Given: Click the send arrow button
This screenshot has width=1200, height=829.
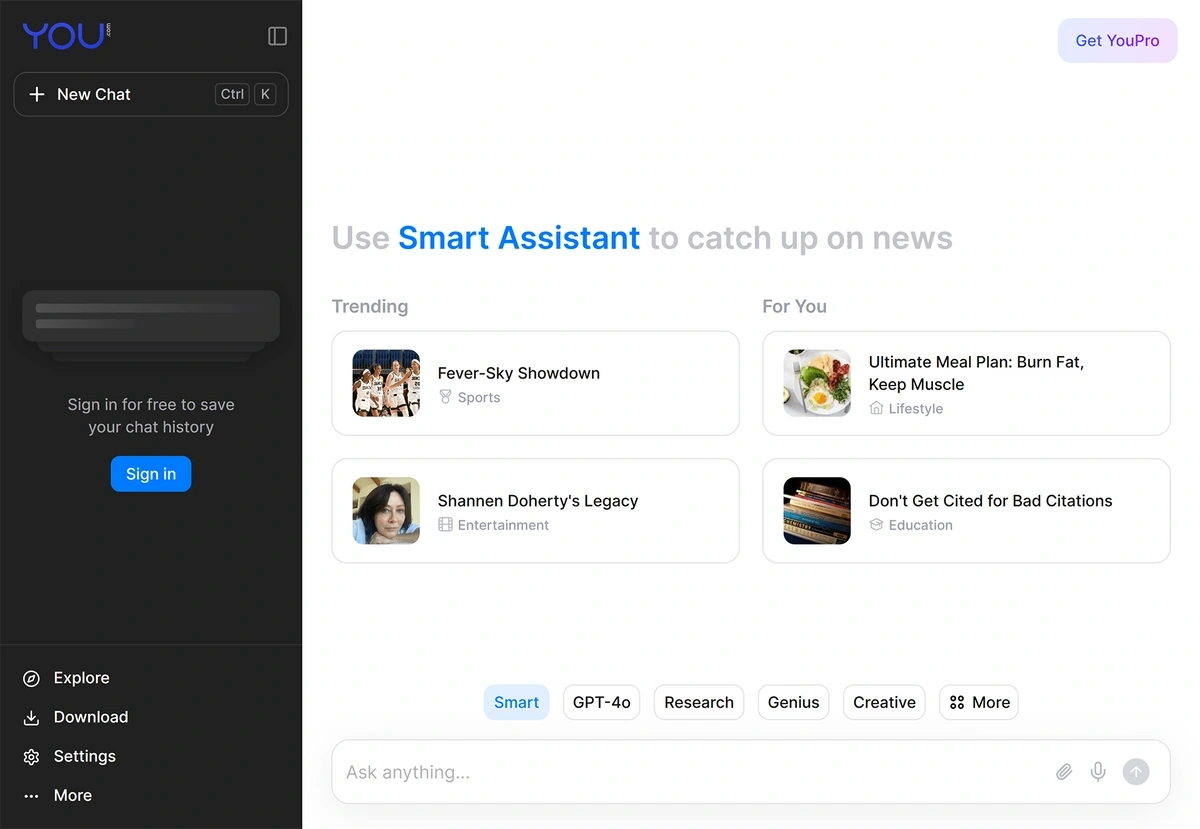Looking at the screenshot, I should click(x=1136, y=772).
